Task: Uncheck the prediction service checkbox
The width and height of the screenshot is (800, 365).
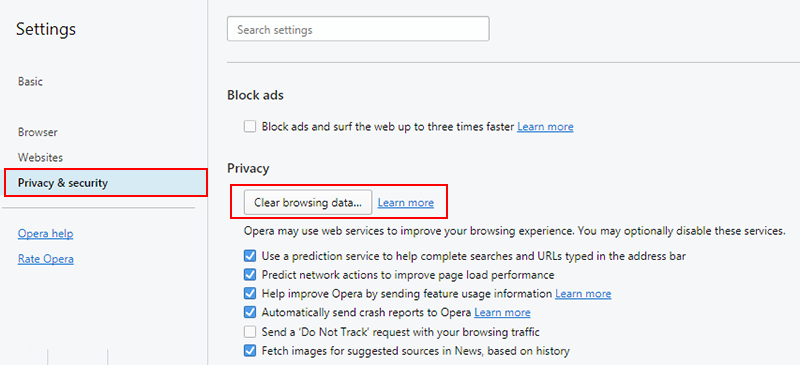Action: click(x=250, y=256)
